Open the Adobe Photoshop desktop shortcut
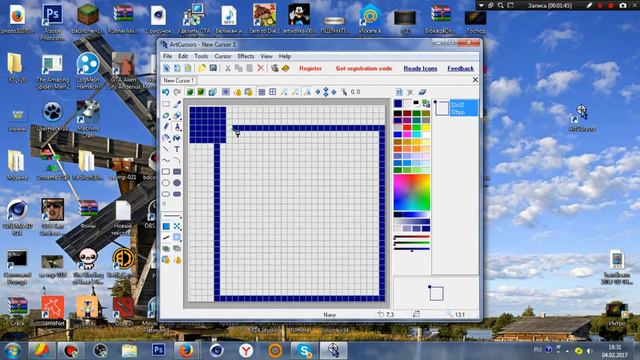 pyautogui.click(x=53, y=21)
